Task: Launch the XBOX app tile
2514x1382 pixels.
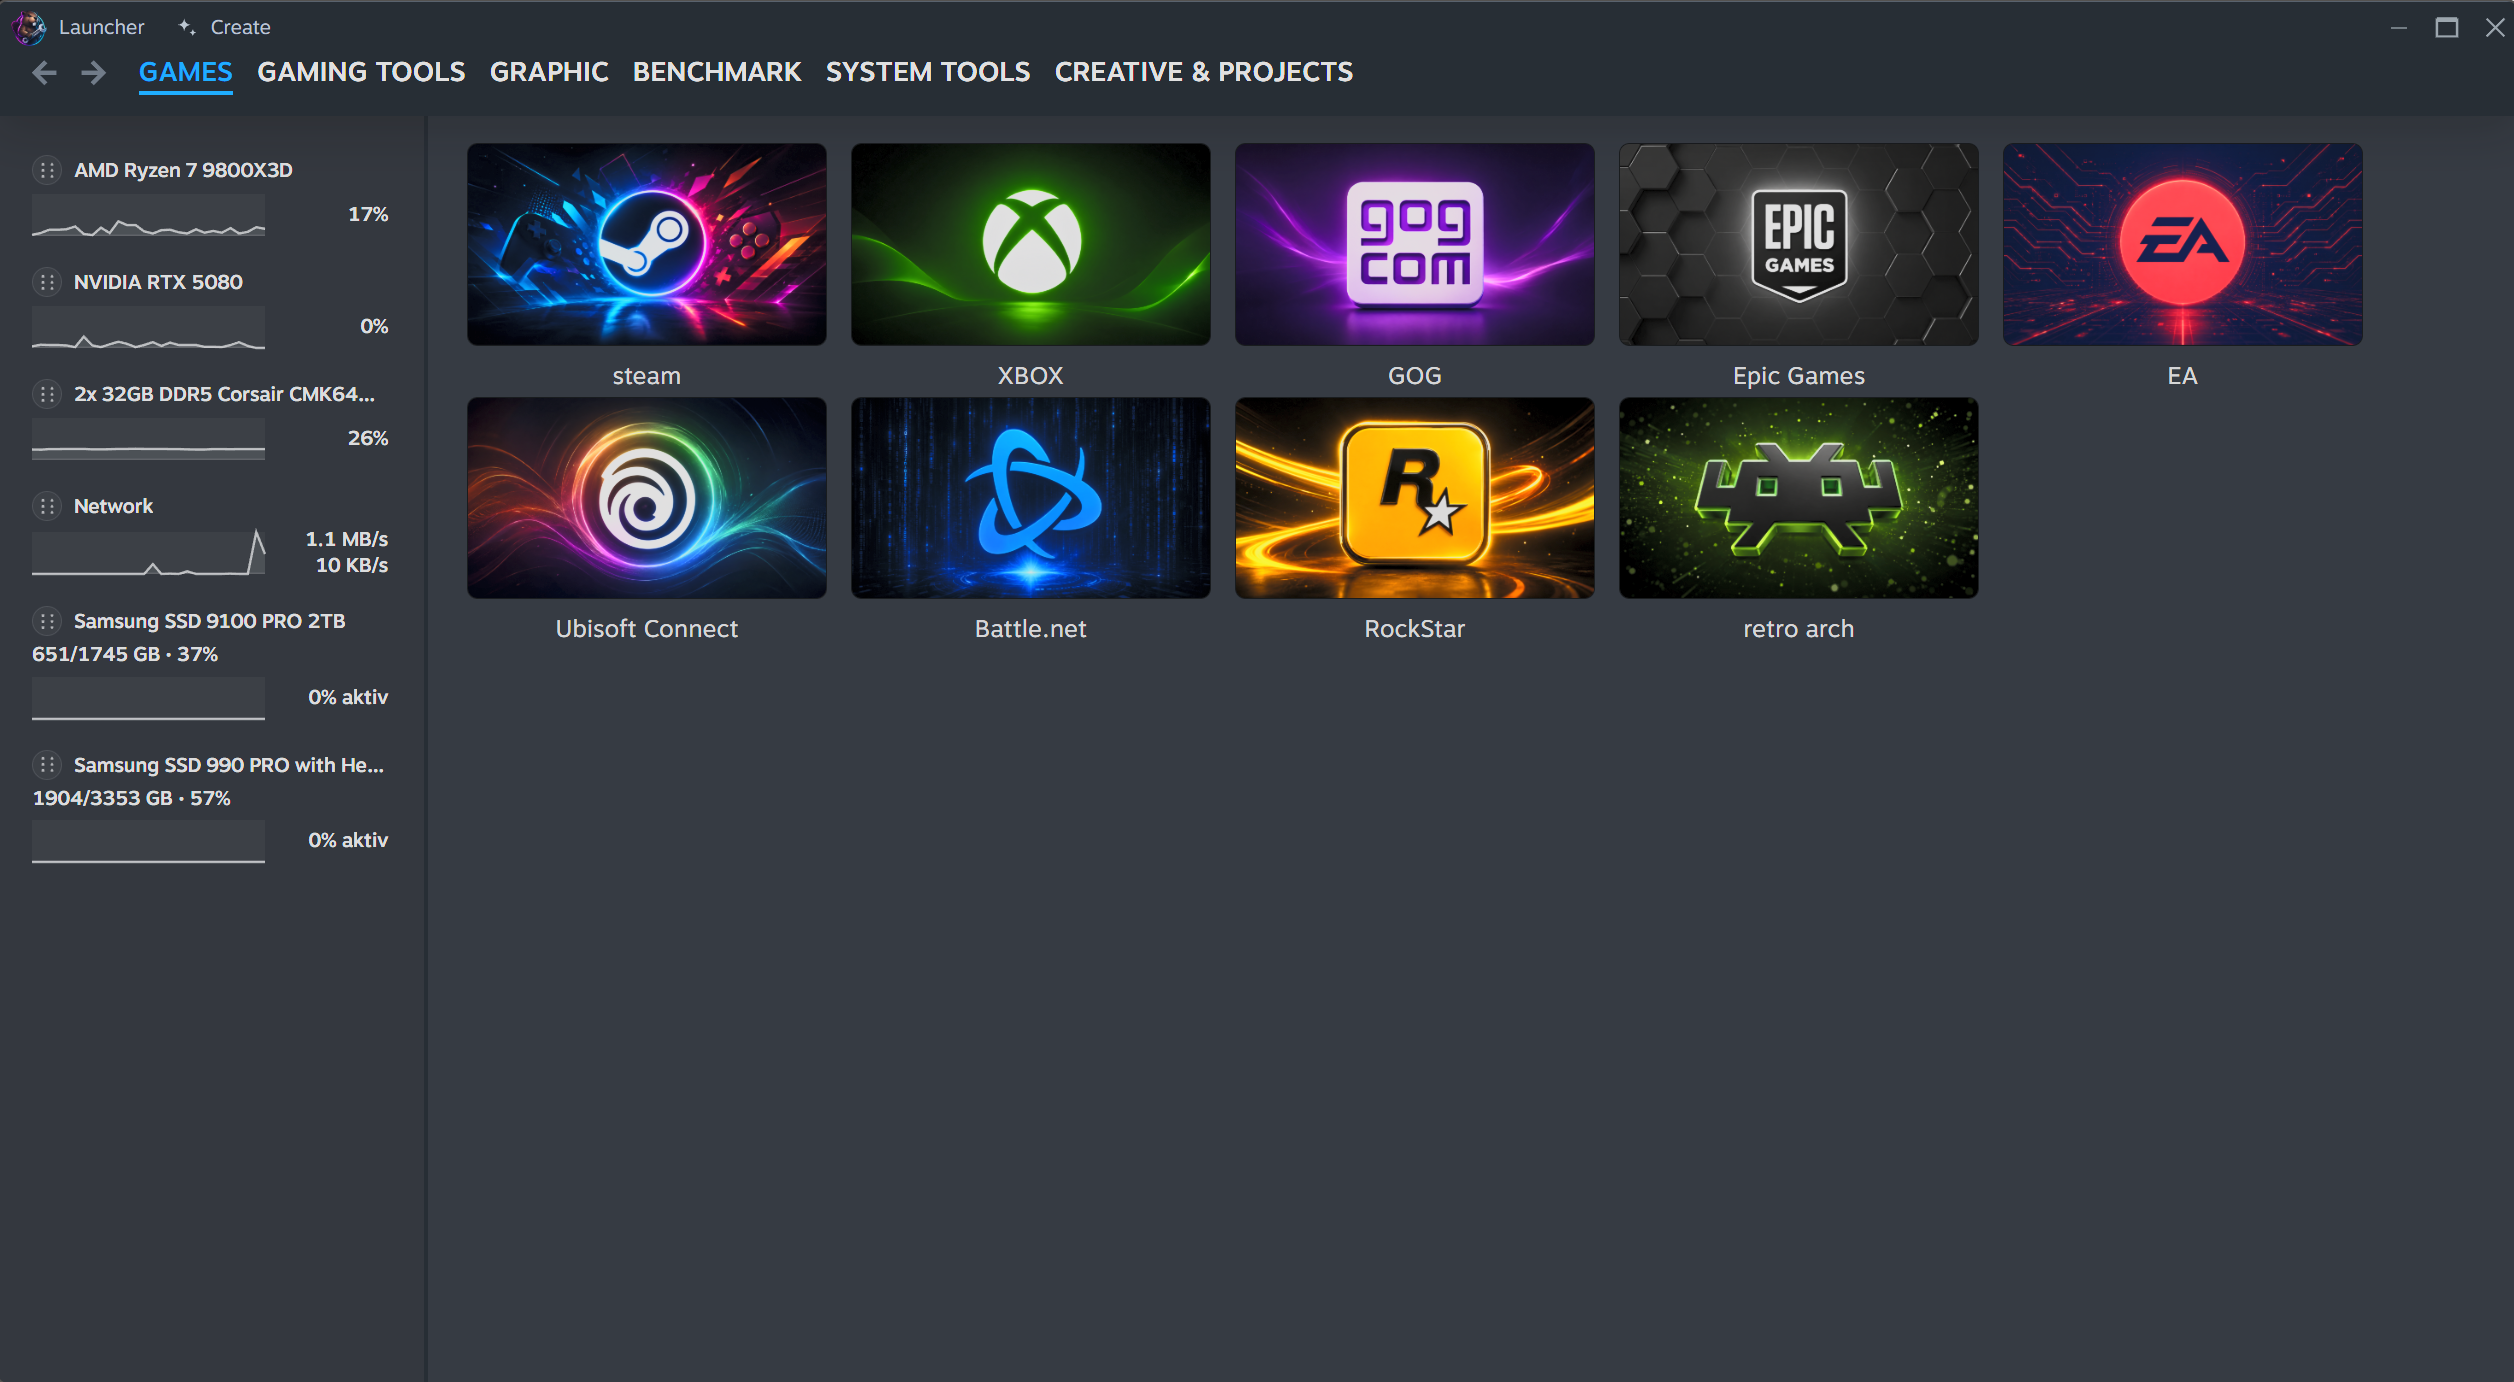Action: [x=1031, y=244]
